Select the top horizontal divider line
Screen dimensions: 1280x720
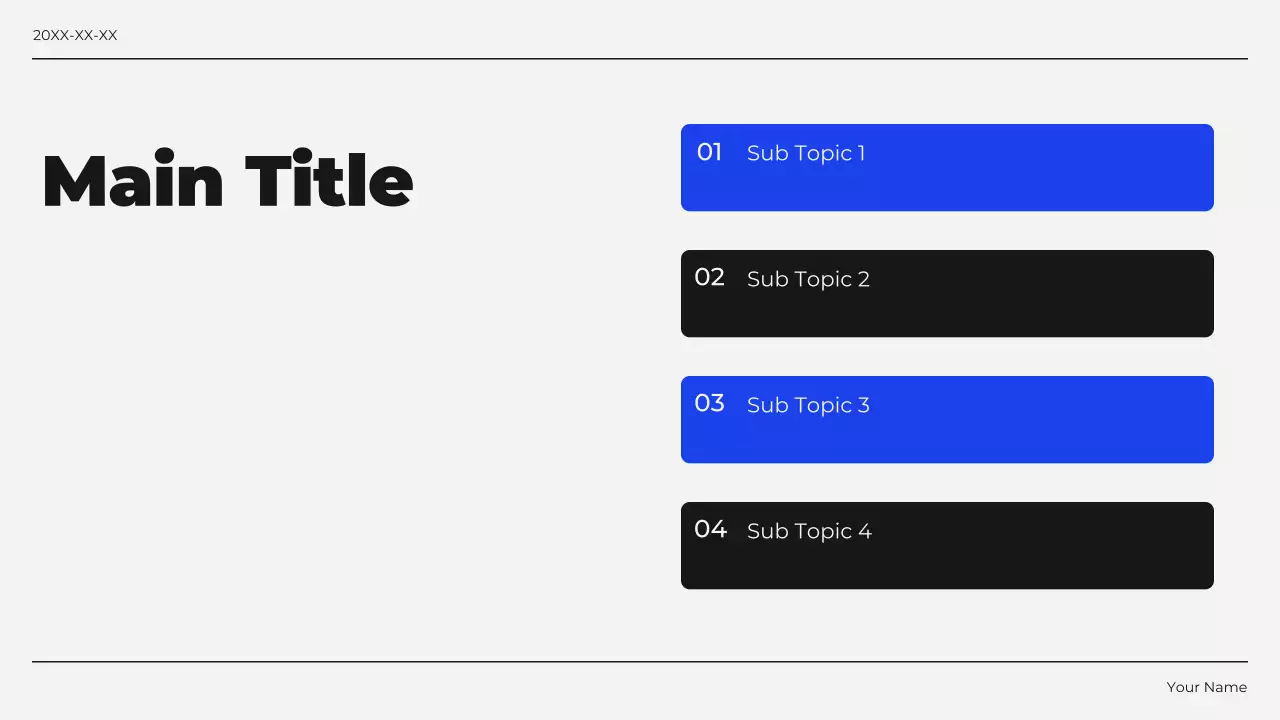click(640, 59)
